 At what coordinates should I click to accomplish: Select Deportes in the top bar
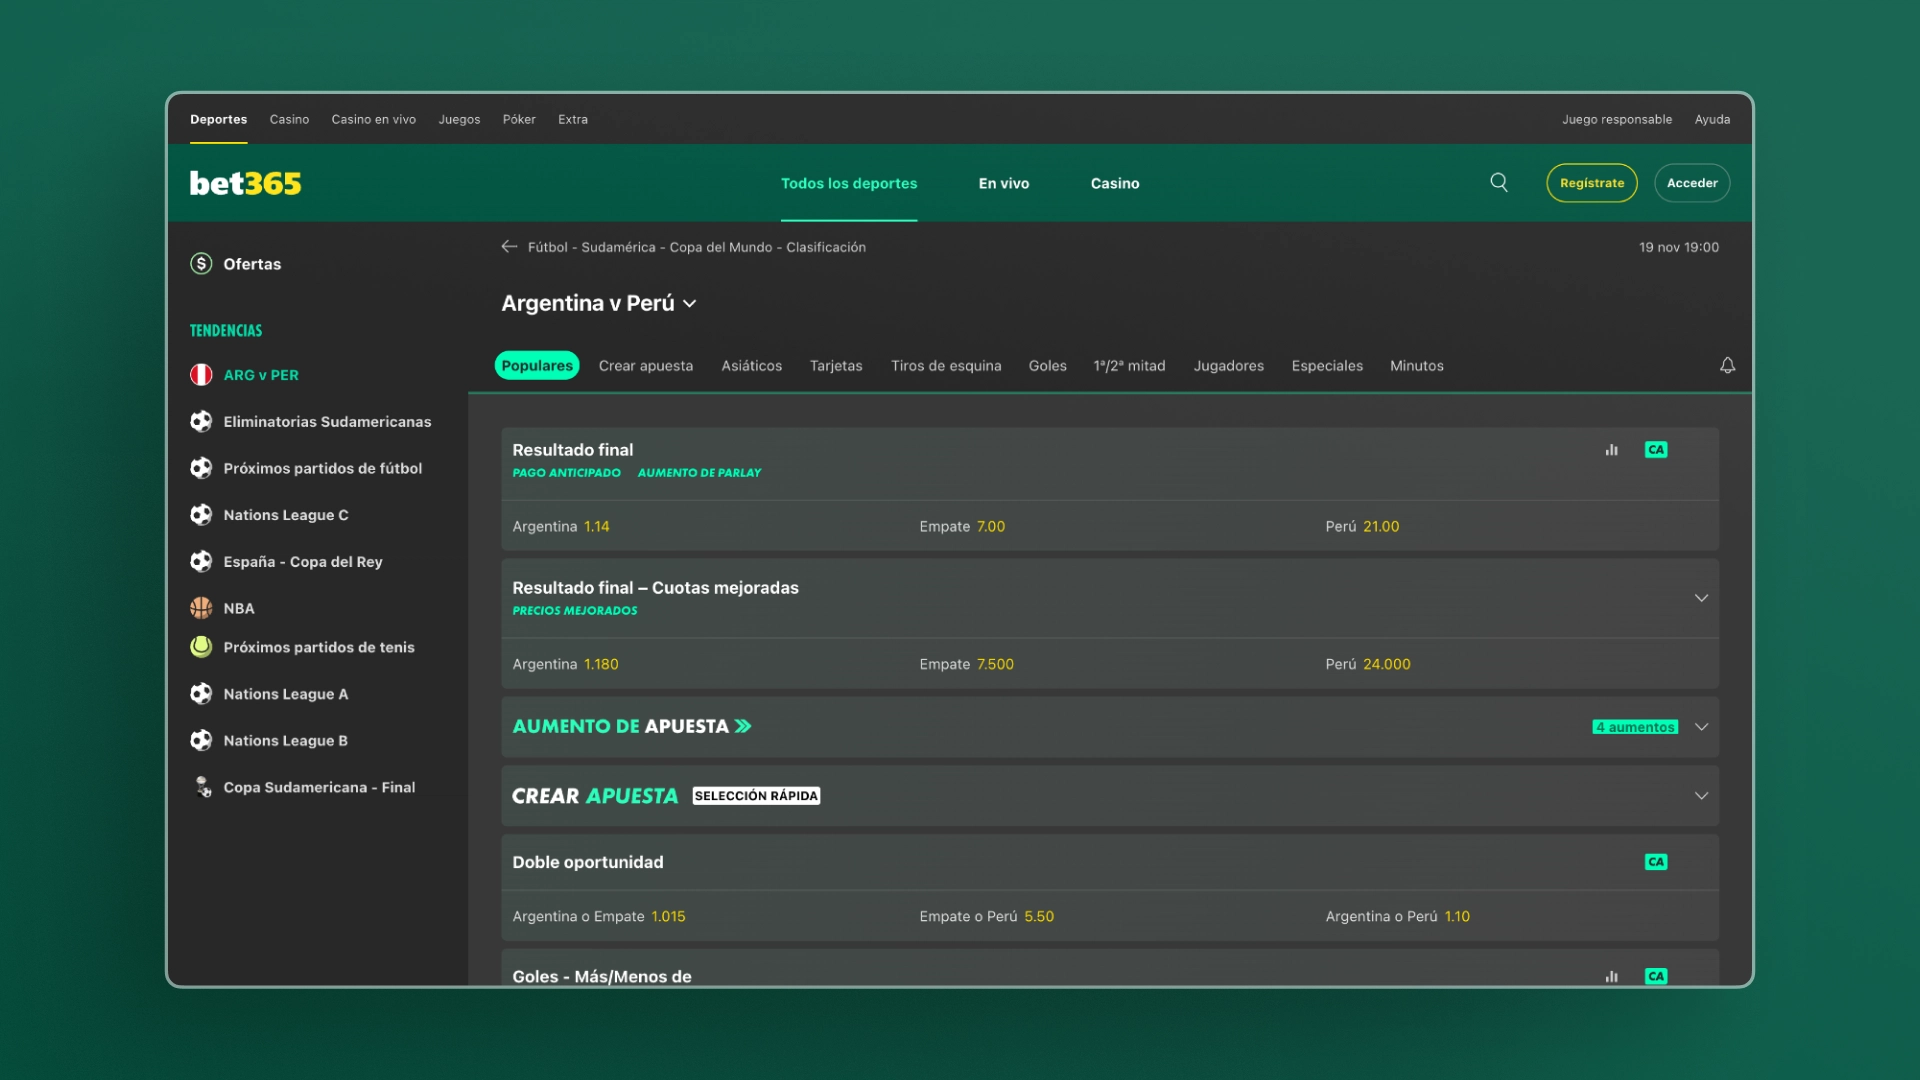click(x=219, y=119)
